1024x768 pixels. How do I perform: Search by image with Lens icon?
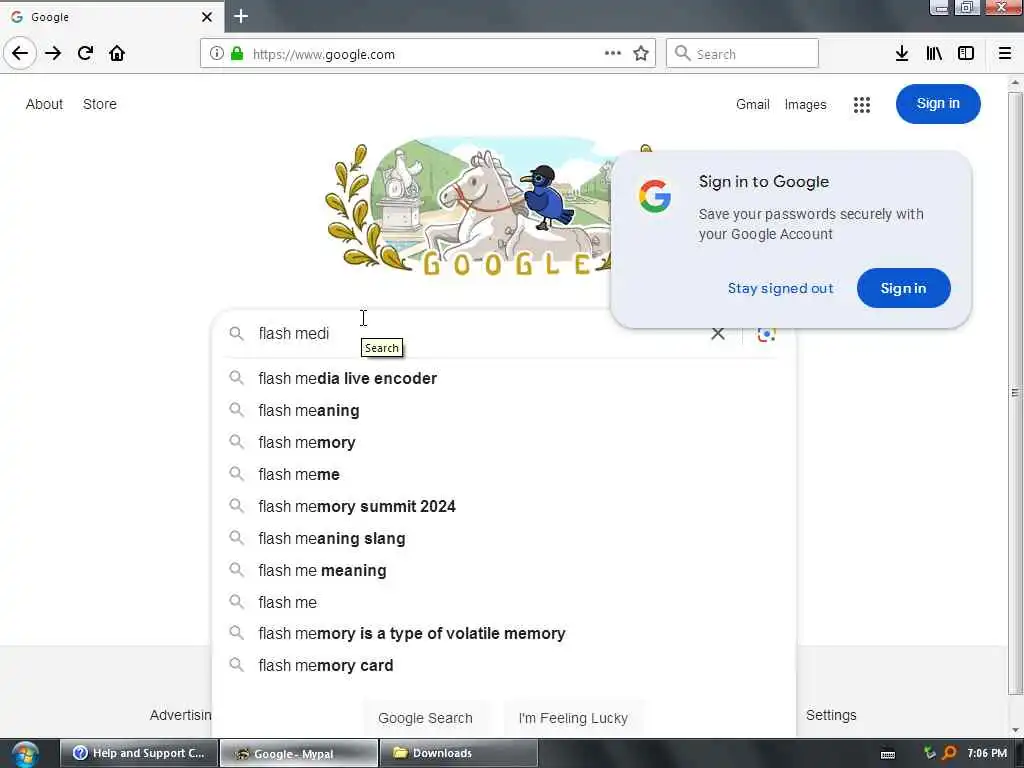click(766, 334)
